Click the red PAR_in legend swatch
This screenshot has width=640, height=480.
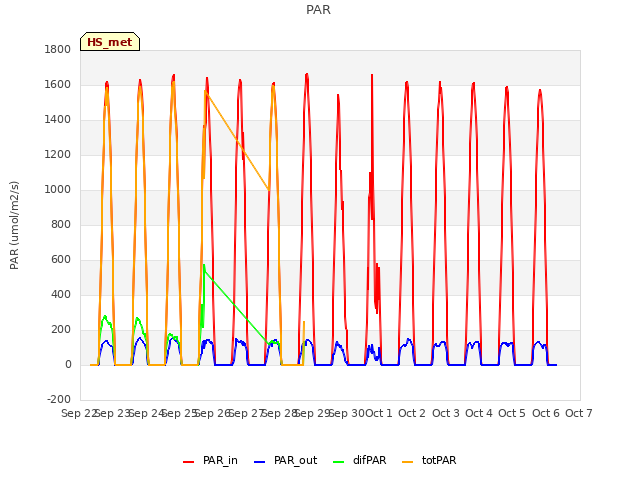click(x=188, y=462)
